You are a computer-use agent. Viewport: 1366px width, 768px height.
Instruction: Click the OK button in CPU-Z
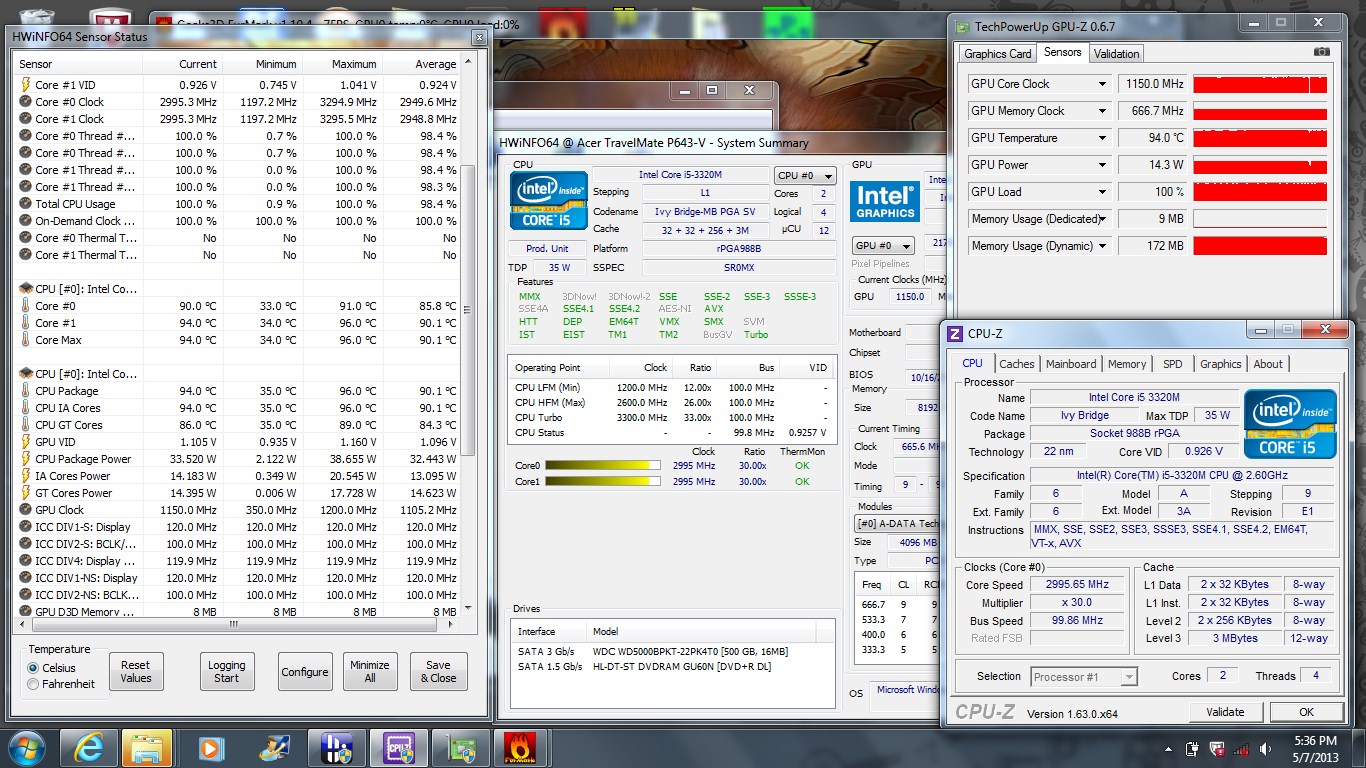(1306, 712)
